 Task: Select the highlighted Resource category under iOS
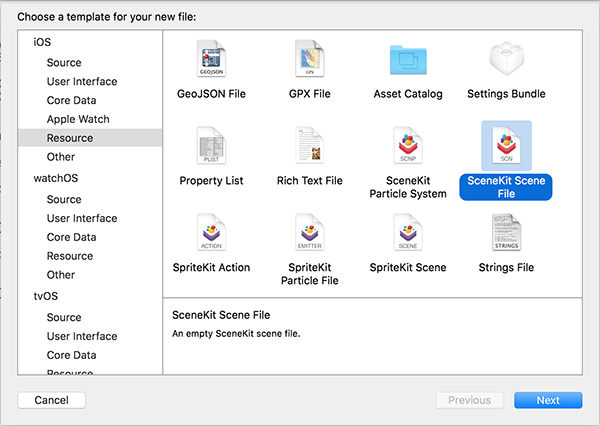tap(90, 138)
